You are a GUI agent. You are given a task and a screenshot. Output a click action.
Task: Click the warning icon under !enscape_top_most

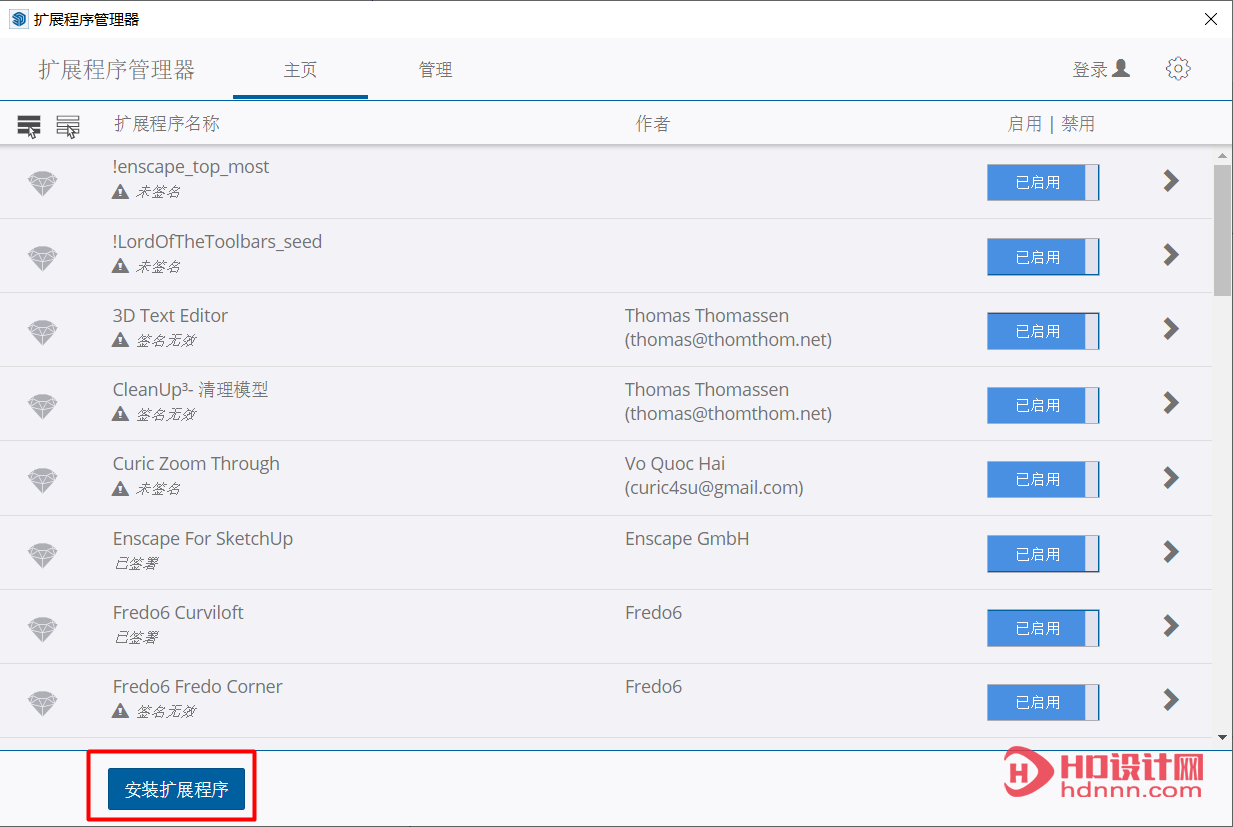click(x=120, y=191)
